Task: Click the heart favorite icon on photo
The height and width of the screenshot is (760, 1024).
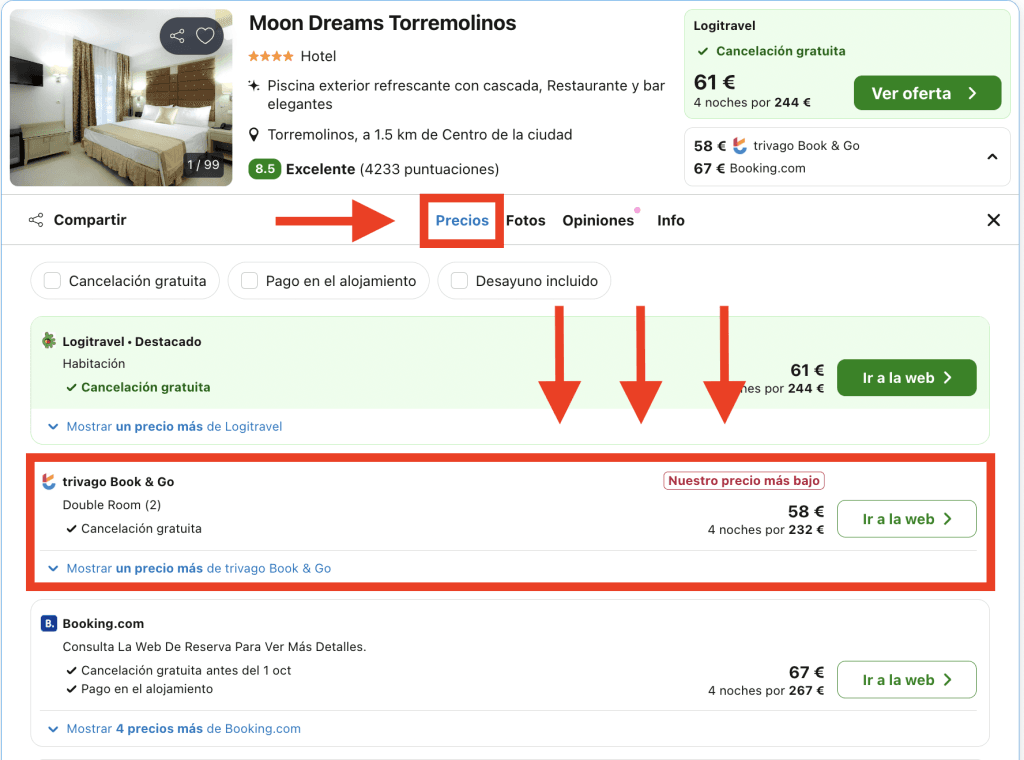Action: (205, 37)
